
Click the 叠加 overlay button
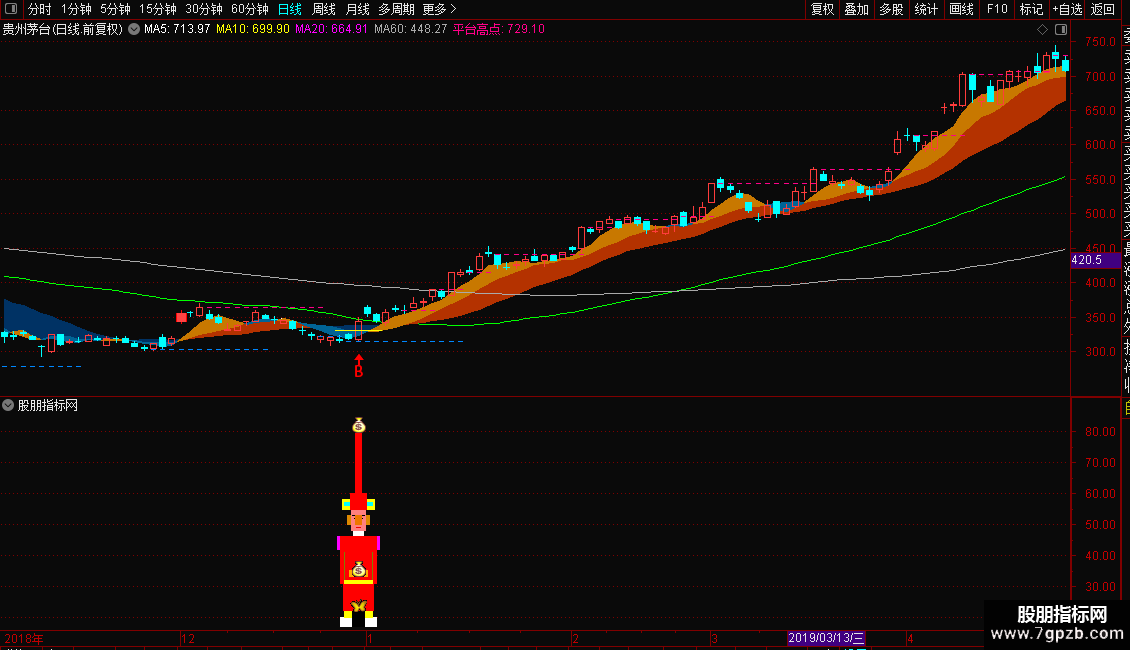tap(857, 9)
